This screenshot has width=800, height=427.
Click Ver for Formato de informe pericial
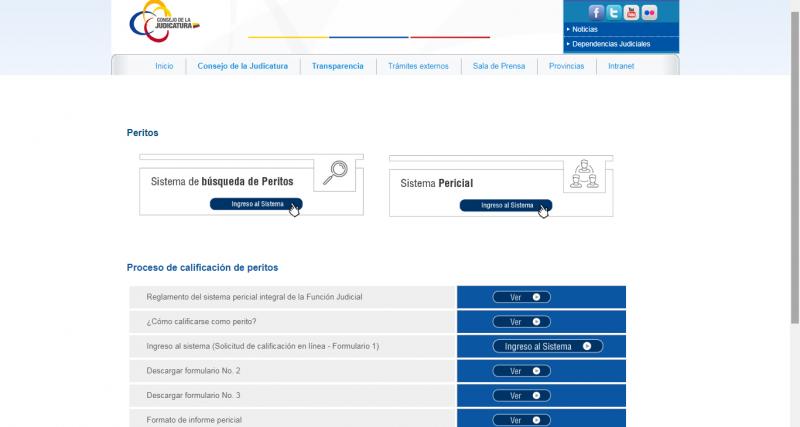point(521,420)
